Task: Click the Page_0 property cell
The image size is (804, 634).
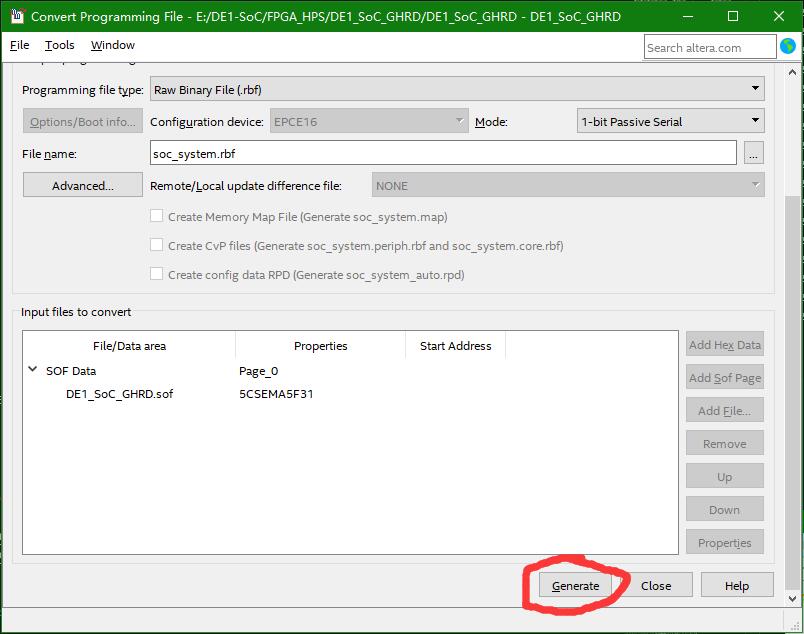Action: 258,370
